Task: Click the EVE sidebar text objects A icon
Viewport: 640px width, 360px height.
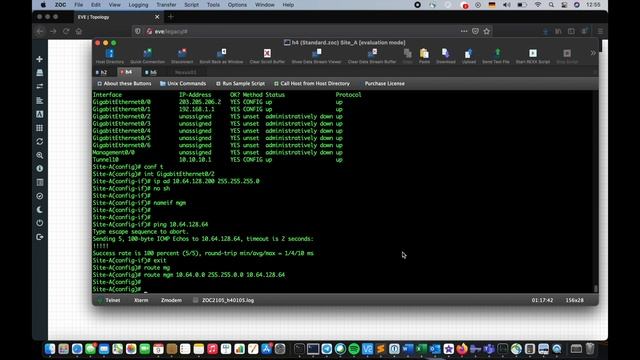Action: coord(40,114)
